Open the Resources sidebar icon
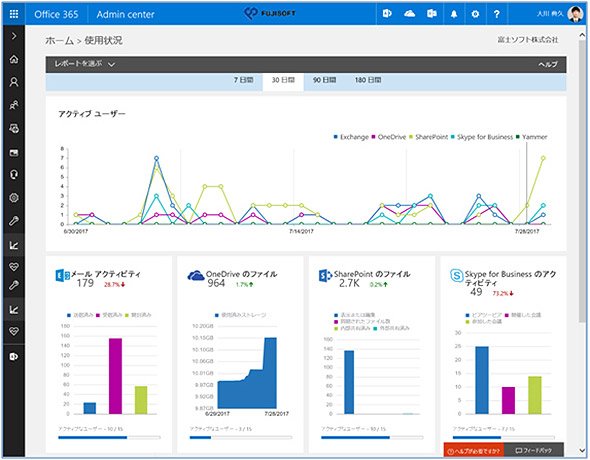 (x=14, y=129)
